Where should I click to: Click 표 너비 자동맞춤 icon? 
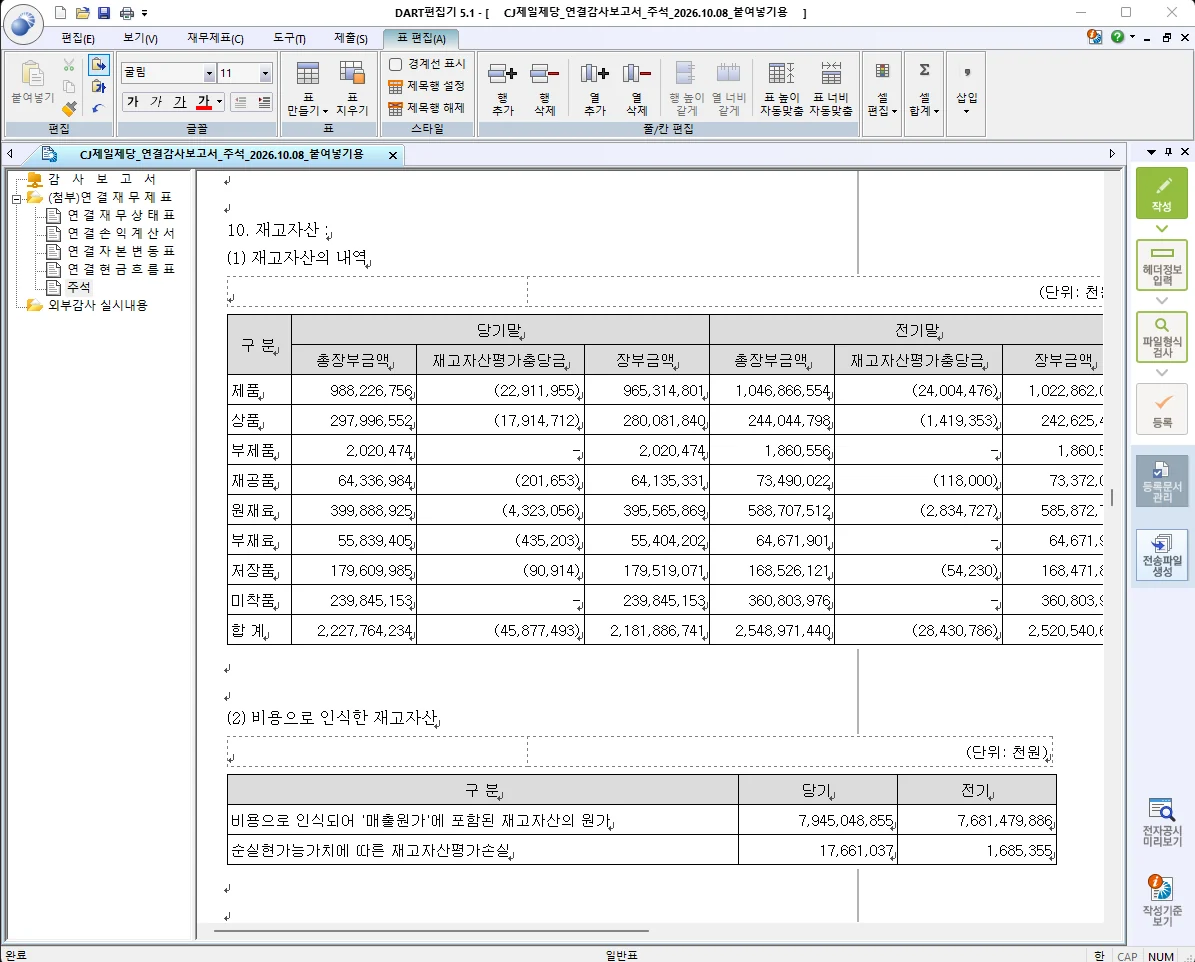831,88
